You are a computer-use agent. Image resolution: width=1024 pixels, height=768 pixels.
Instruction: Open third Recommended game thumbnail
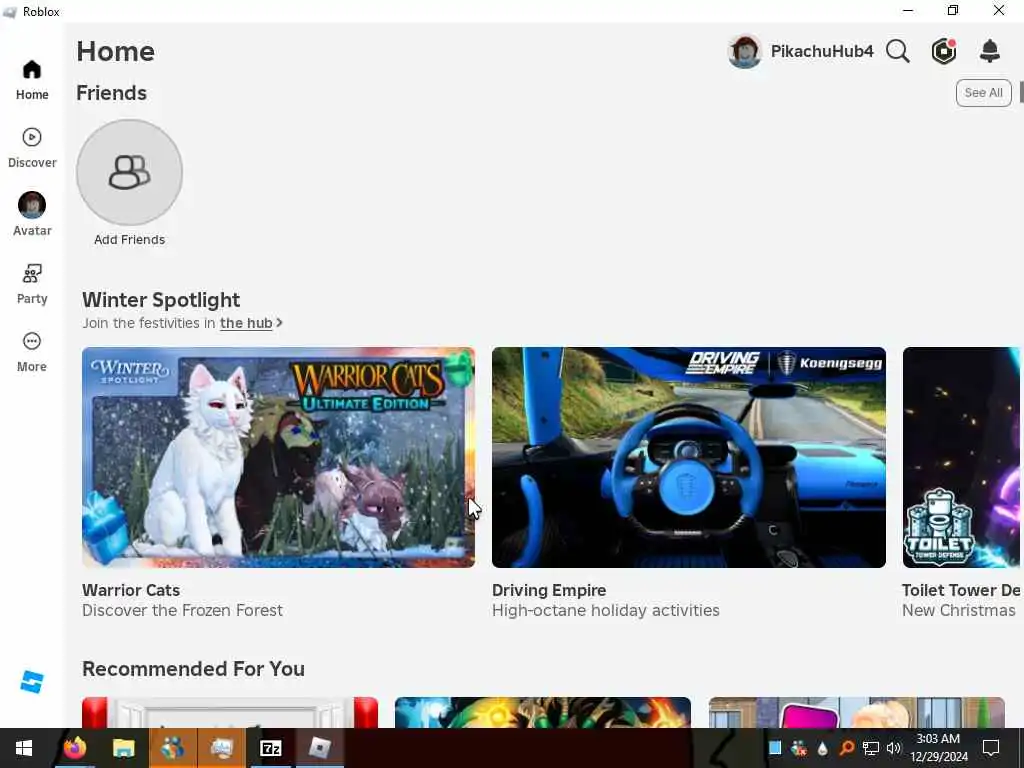click(856, 712)
